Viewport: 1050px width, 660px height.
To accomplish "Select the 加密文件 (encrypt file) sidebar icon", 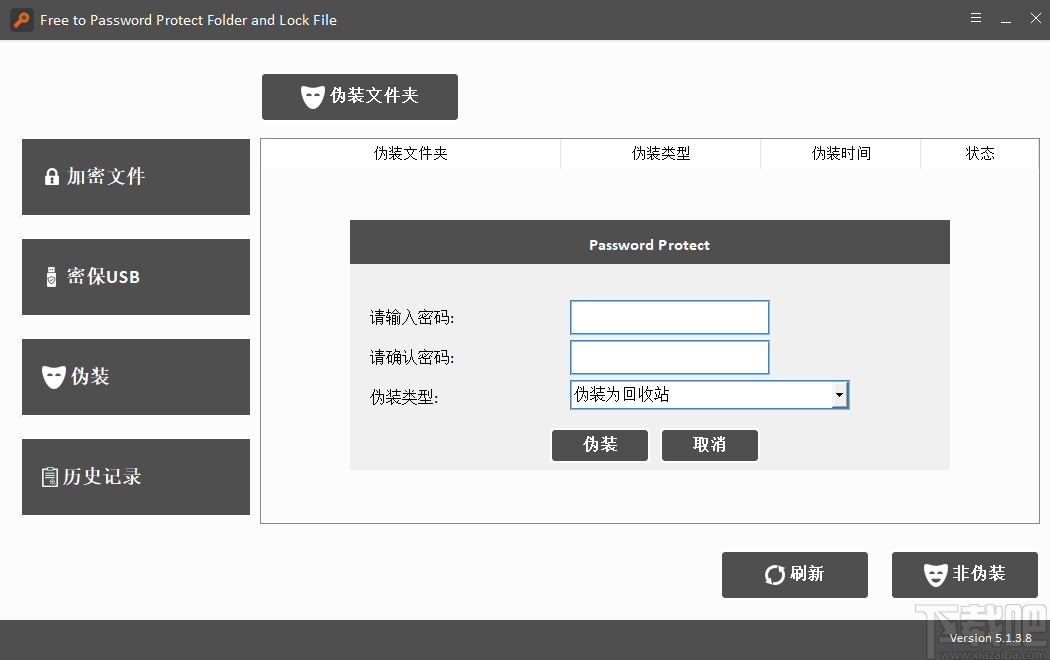I will [x=52, y=176].
